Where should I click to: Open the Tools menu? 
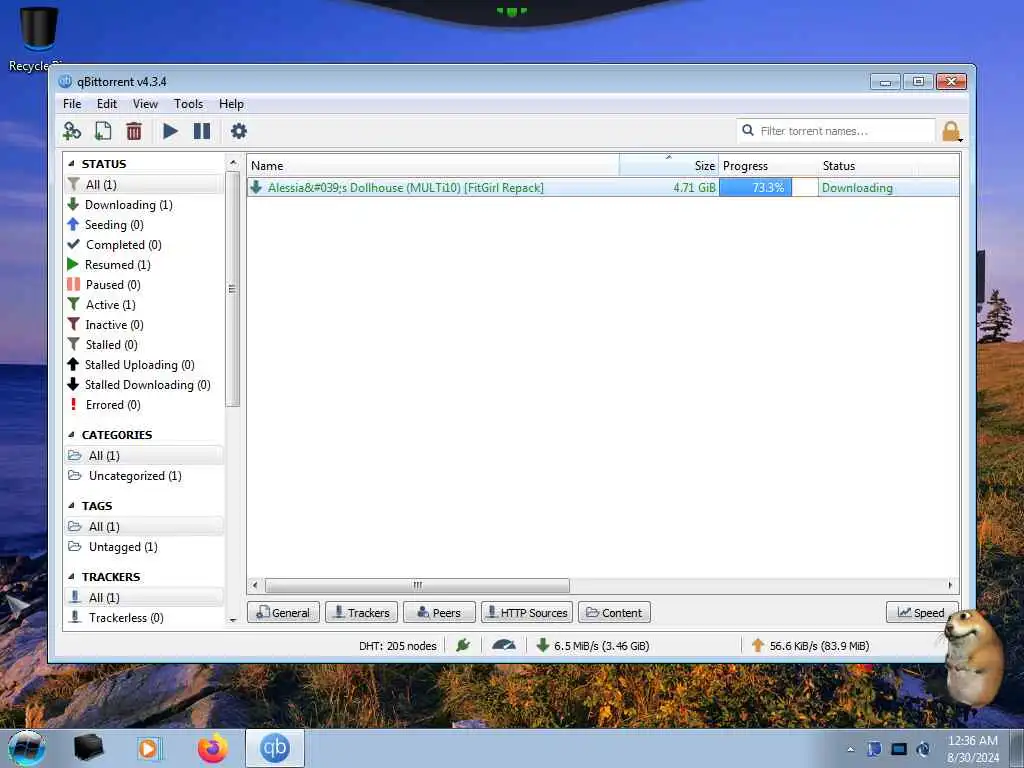point(188,104)
